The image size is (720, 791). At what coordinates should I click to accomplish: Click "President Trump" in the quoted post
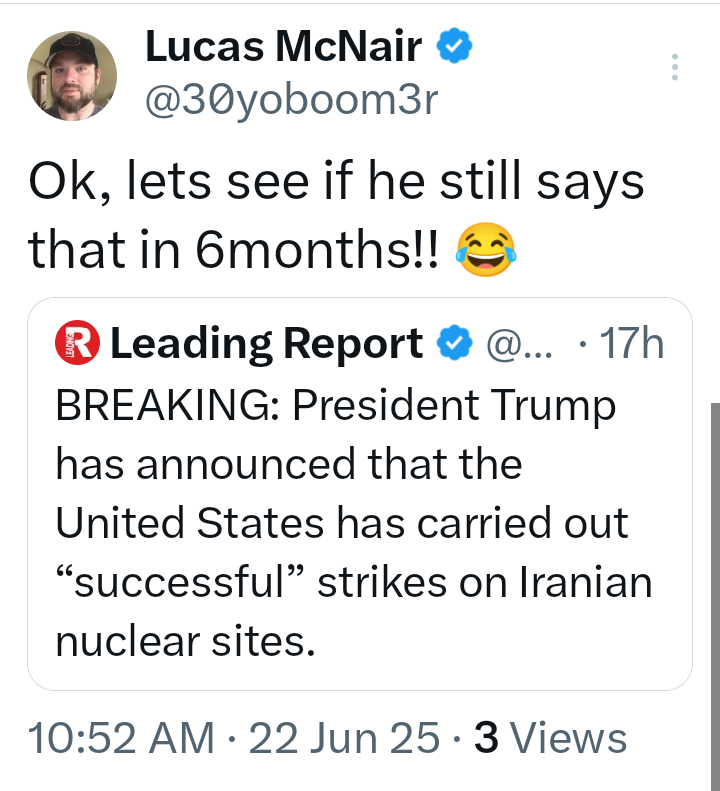pyautogui.click(x=454, y=406)
